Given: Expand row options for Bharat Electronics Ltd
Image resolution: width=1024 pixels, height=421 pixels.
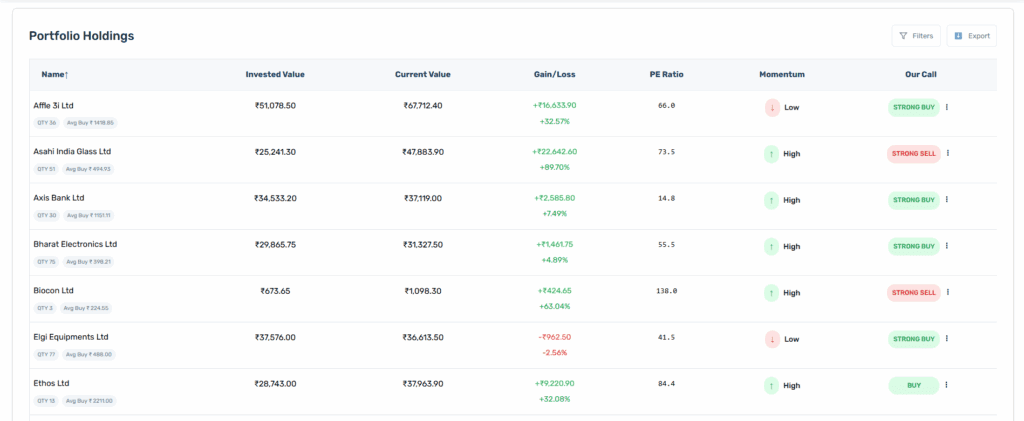Looking at the screenshot, I should [947, 246].
